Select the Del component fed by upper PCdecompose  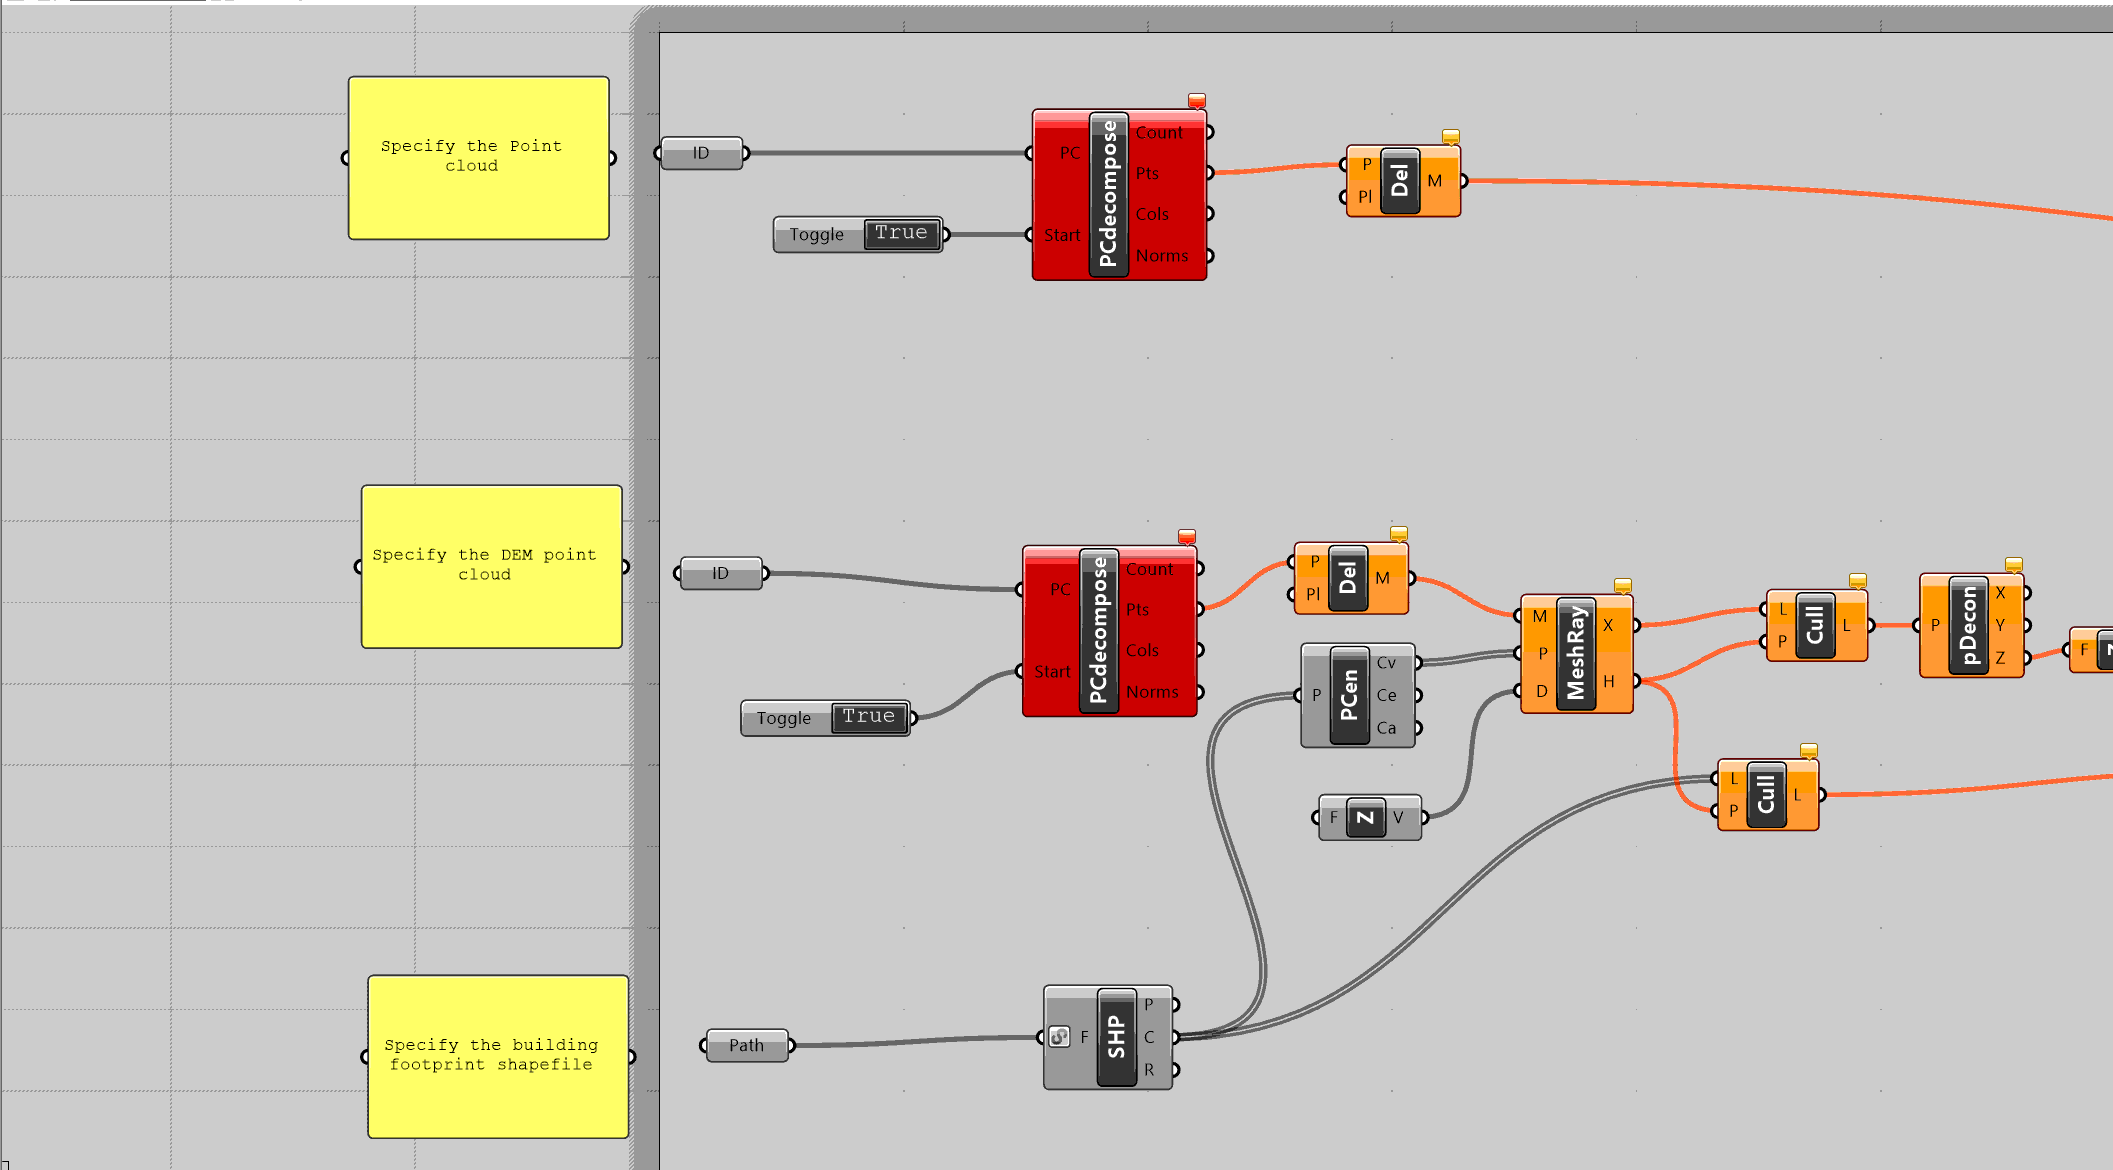pos(1399,181)
